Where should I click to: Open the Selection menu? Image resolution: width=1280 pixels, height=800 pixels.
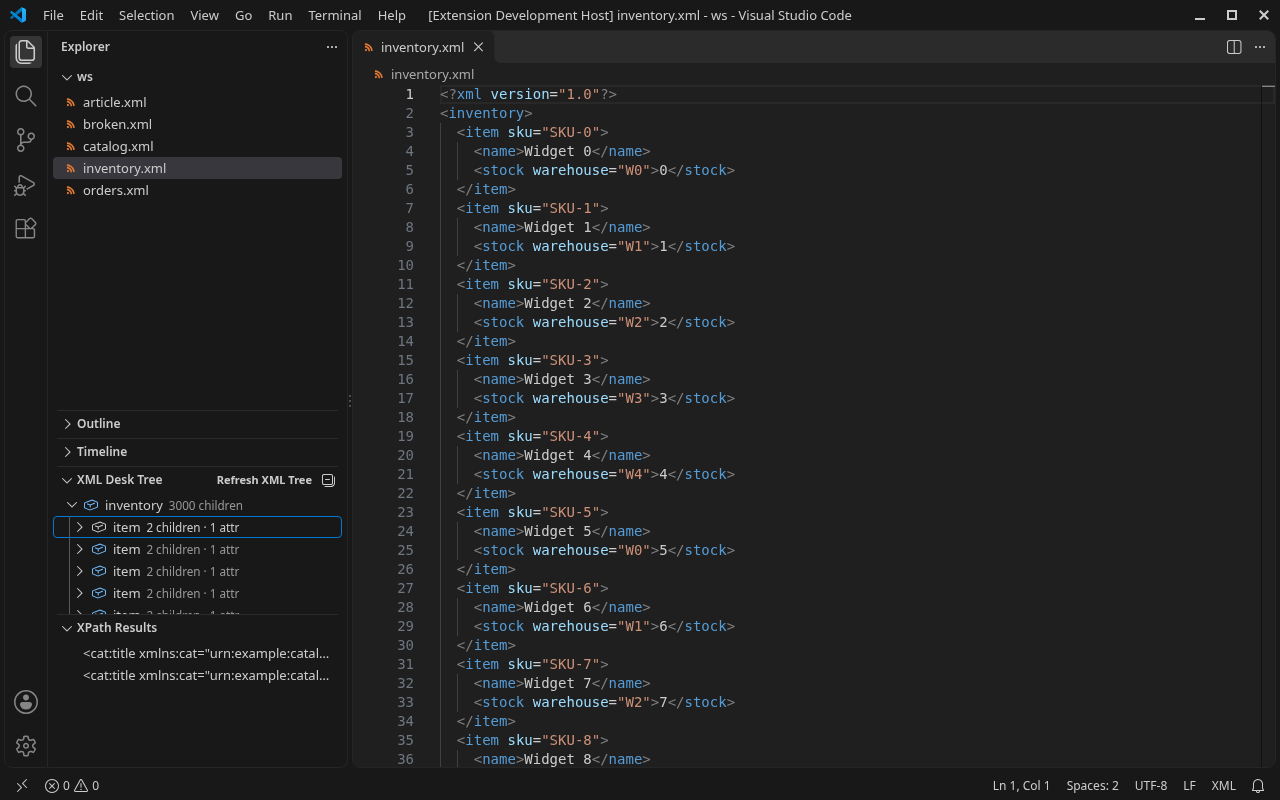coord(146,15)
